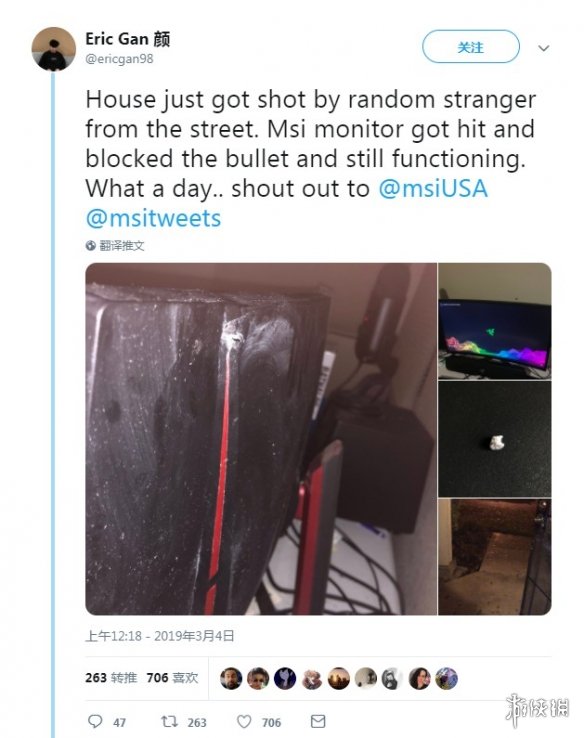Viewport: 584px width, 738px height.
Task: Click the last liker avatar in the row
Action: click(x=446, y=678)
